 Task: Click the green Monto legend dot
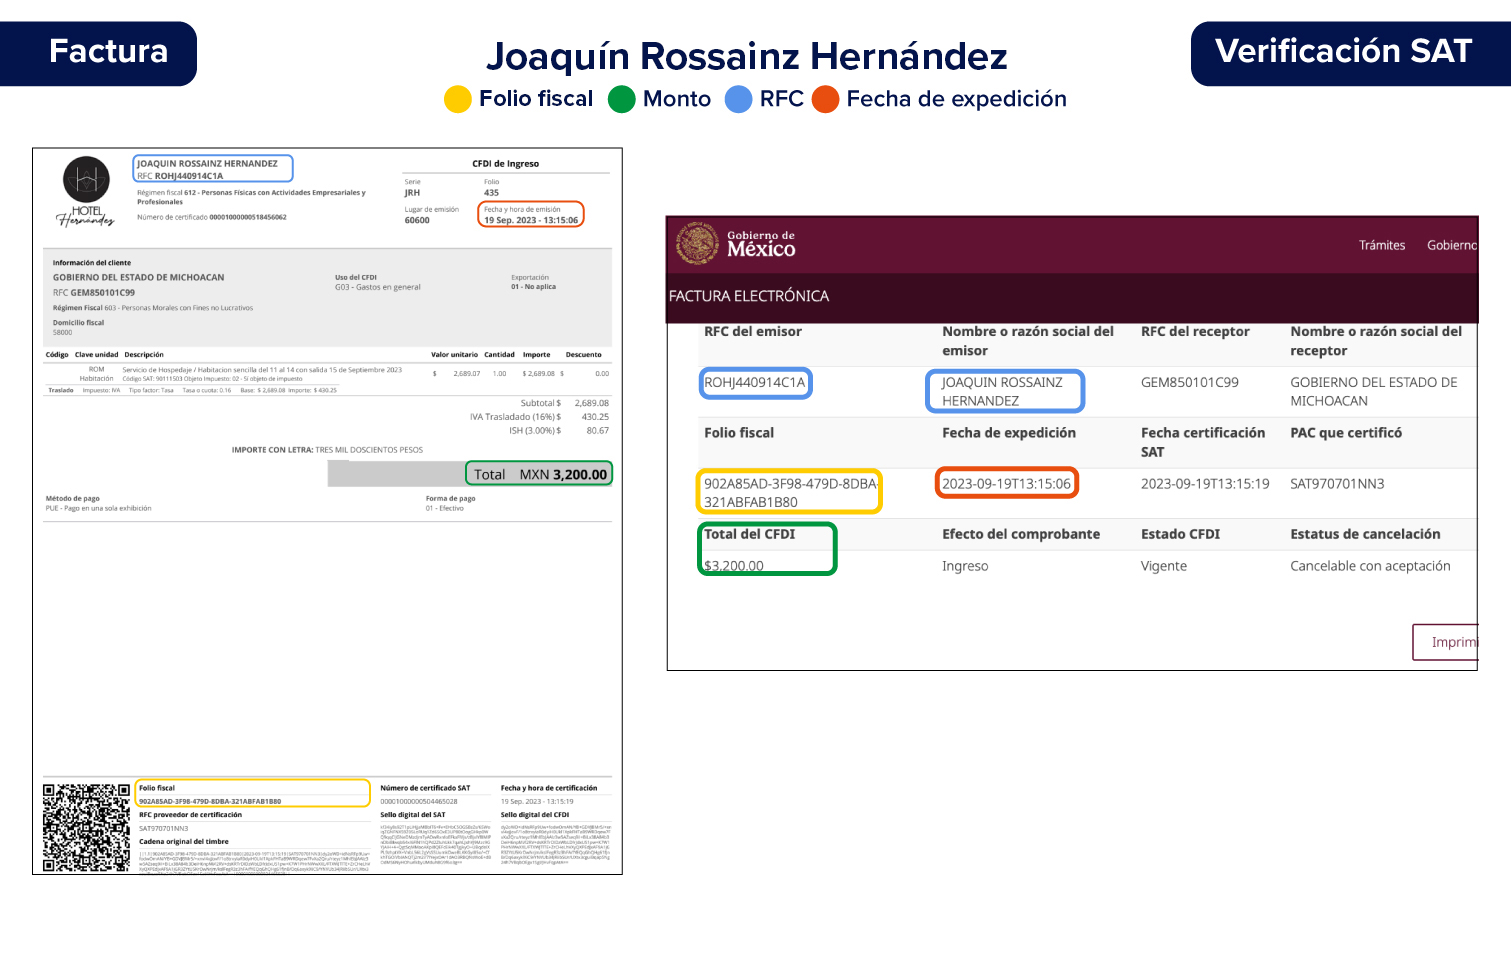[622, 99]
